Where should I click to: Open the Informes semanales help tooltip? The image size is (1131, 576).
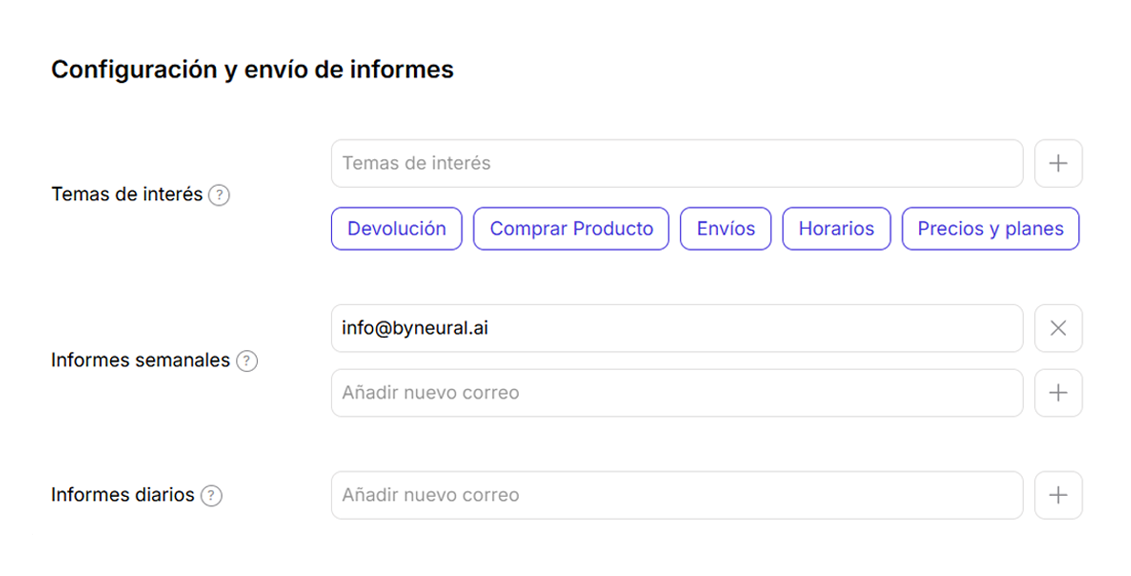[246, 361]
